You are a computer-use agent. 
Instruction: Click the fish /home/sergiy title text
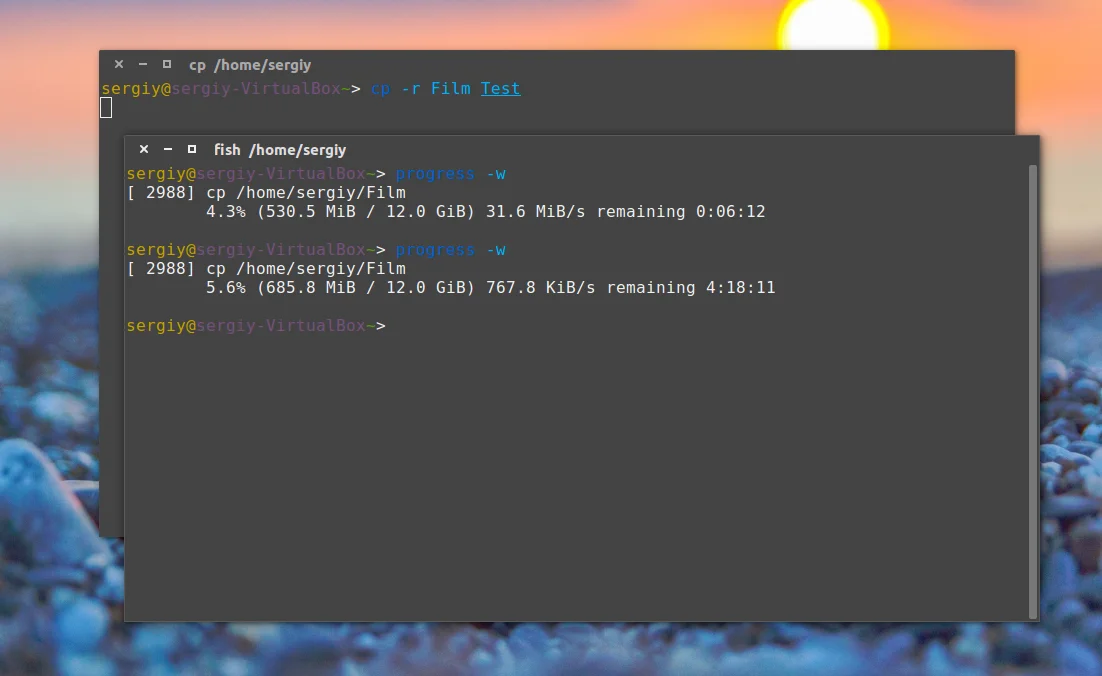coord(280,150)
